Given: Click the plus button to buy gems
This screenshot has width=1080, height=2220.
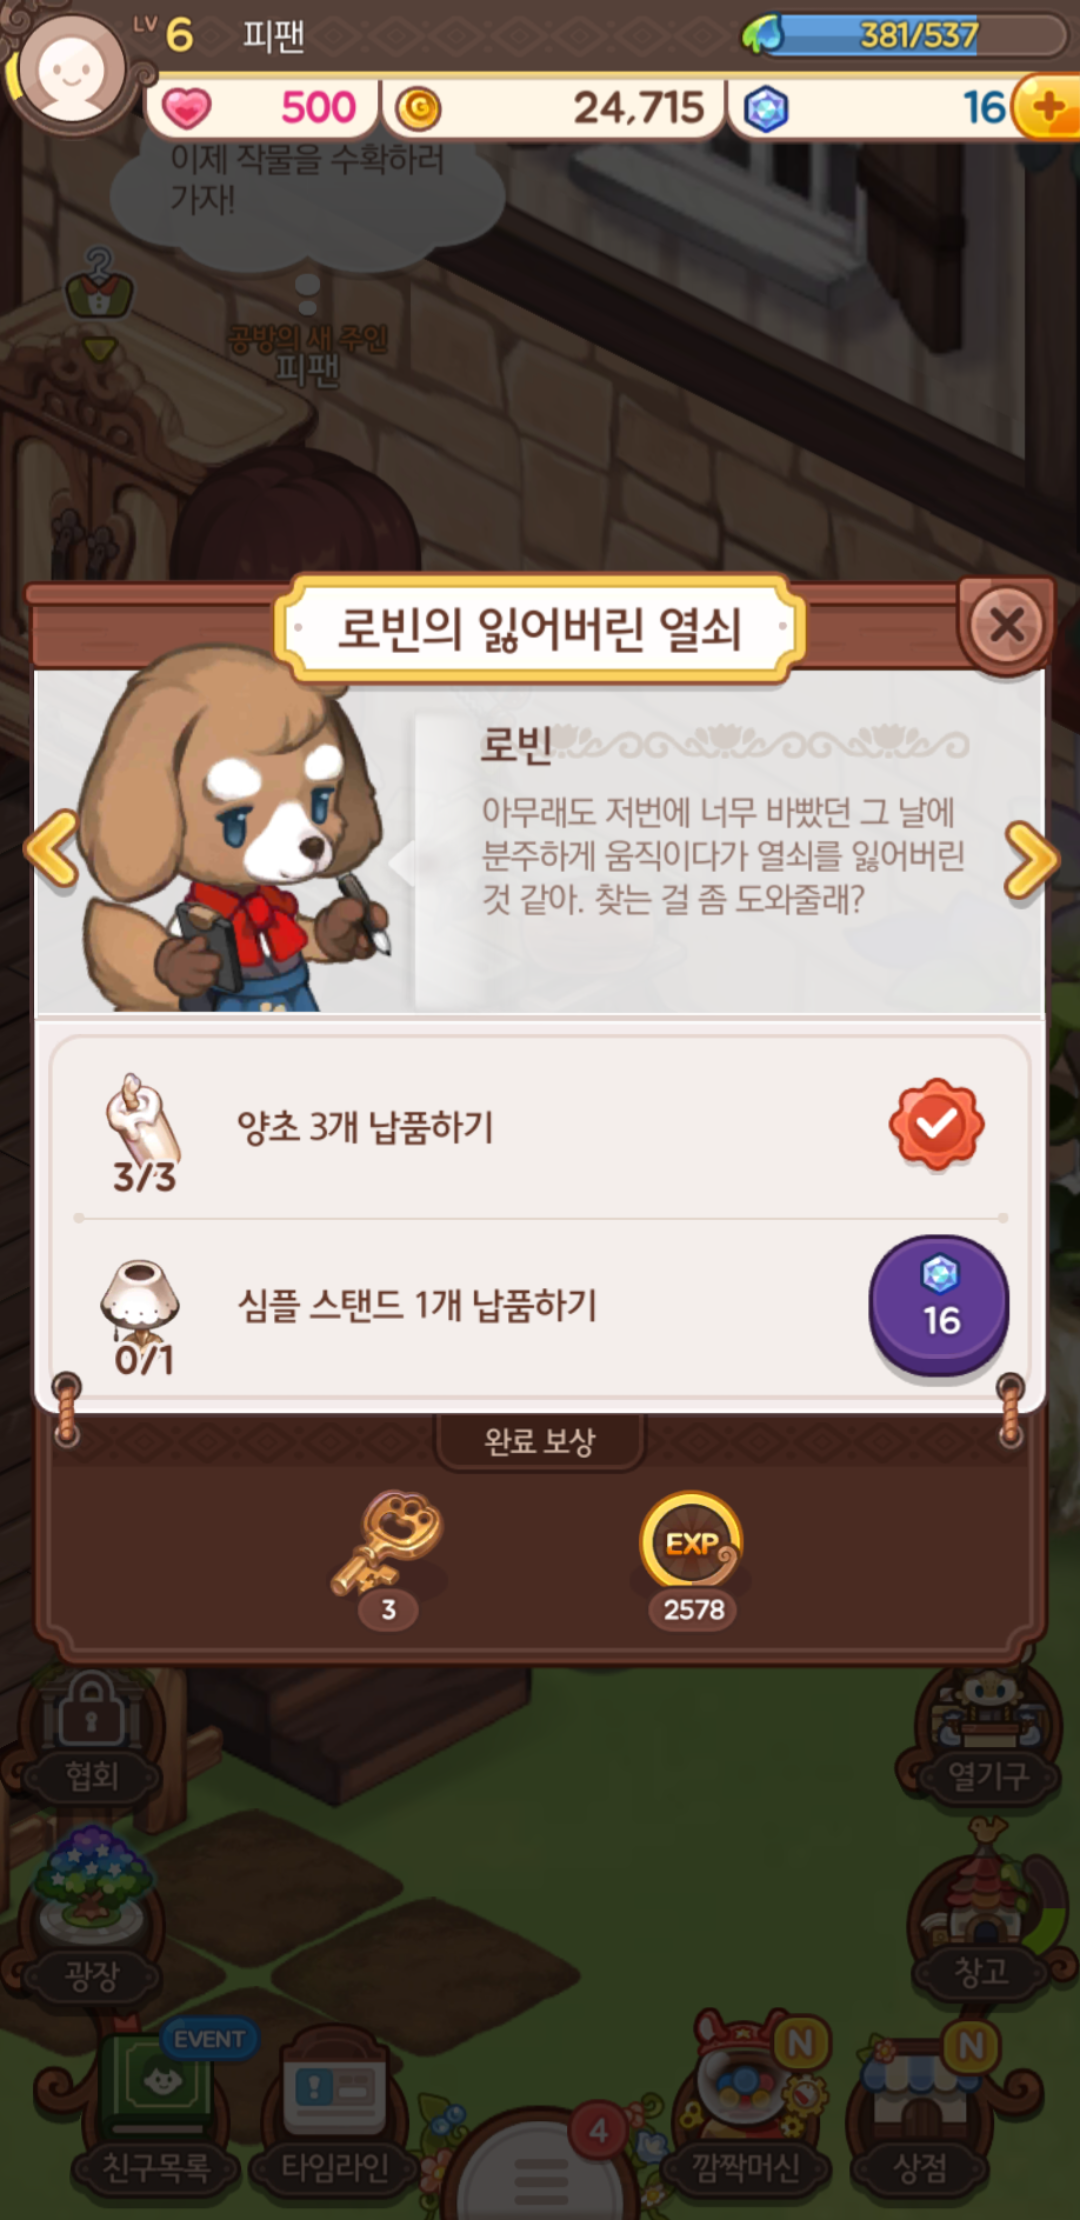Looking at the screenshot, I should [1046, 107].
